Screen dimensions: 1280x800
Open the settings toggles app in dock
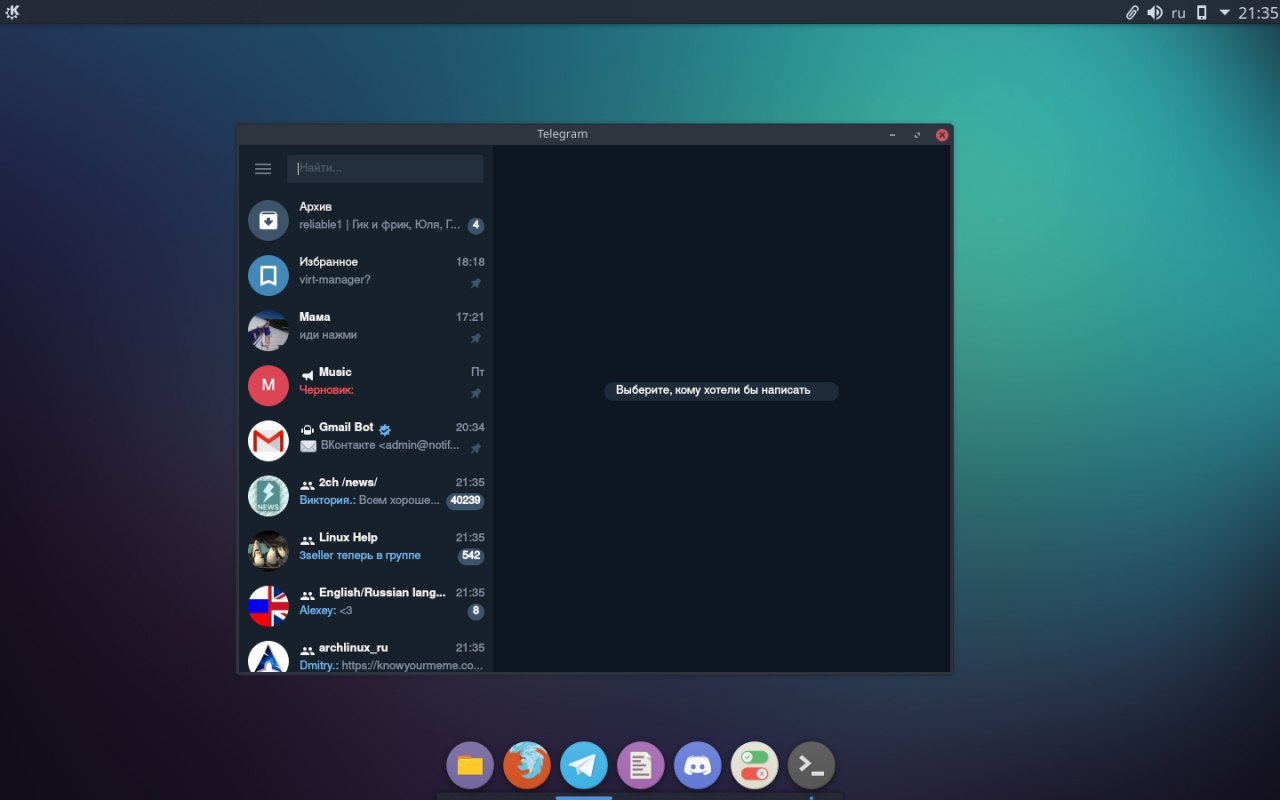click(x=755, y=766)
